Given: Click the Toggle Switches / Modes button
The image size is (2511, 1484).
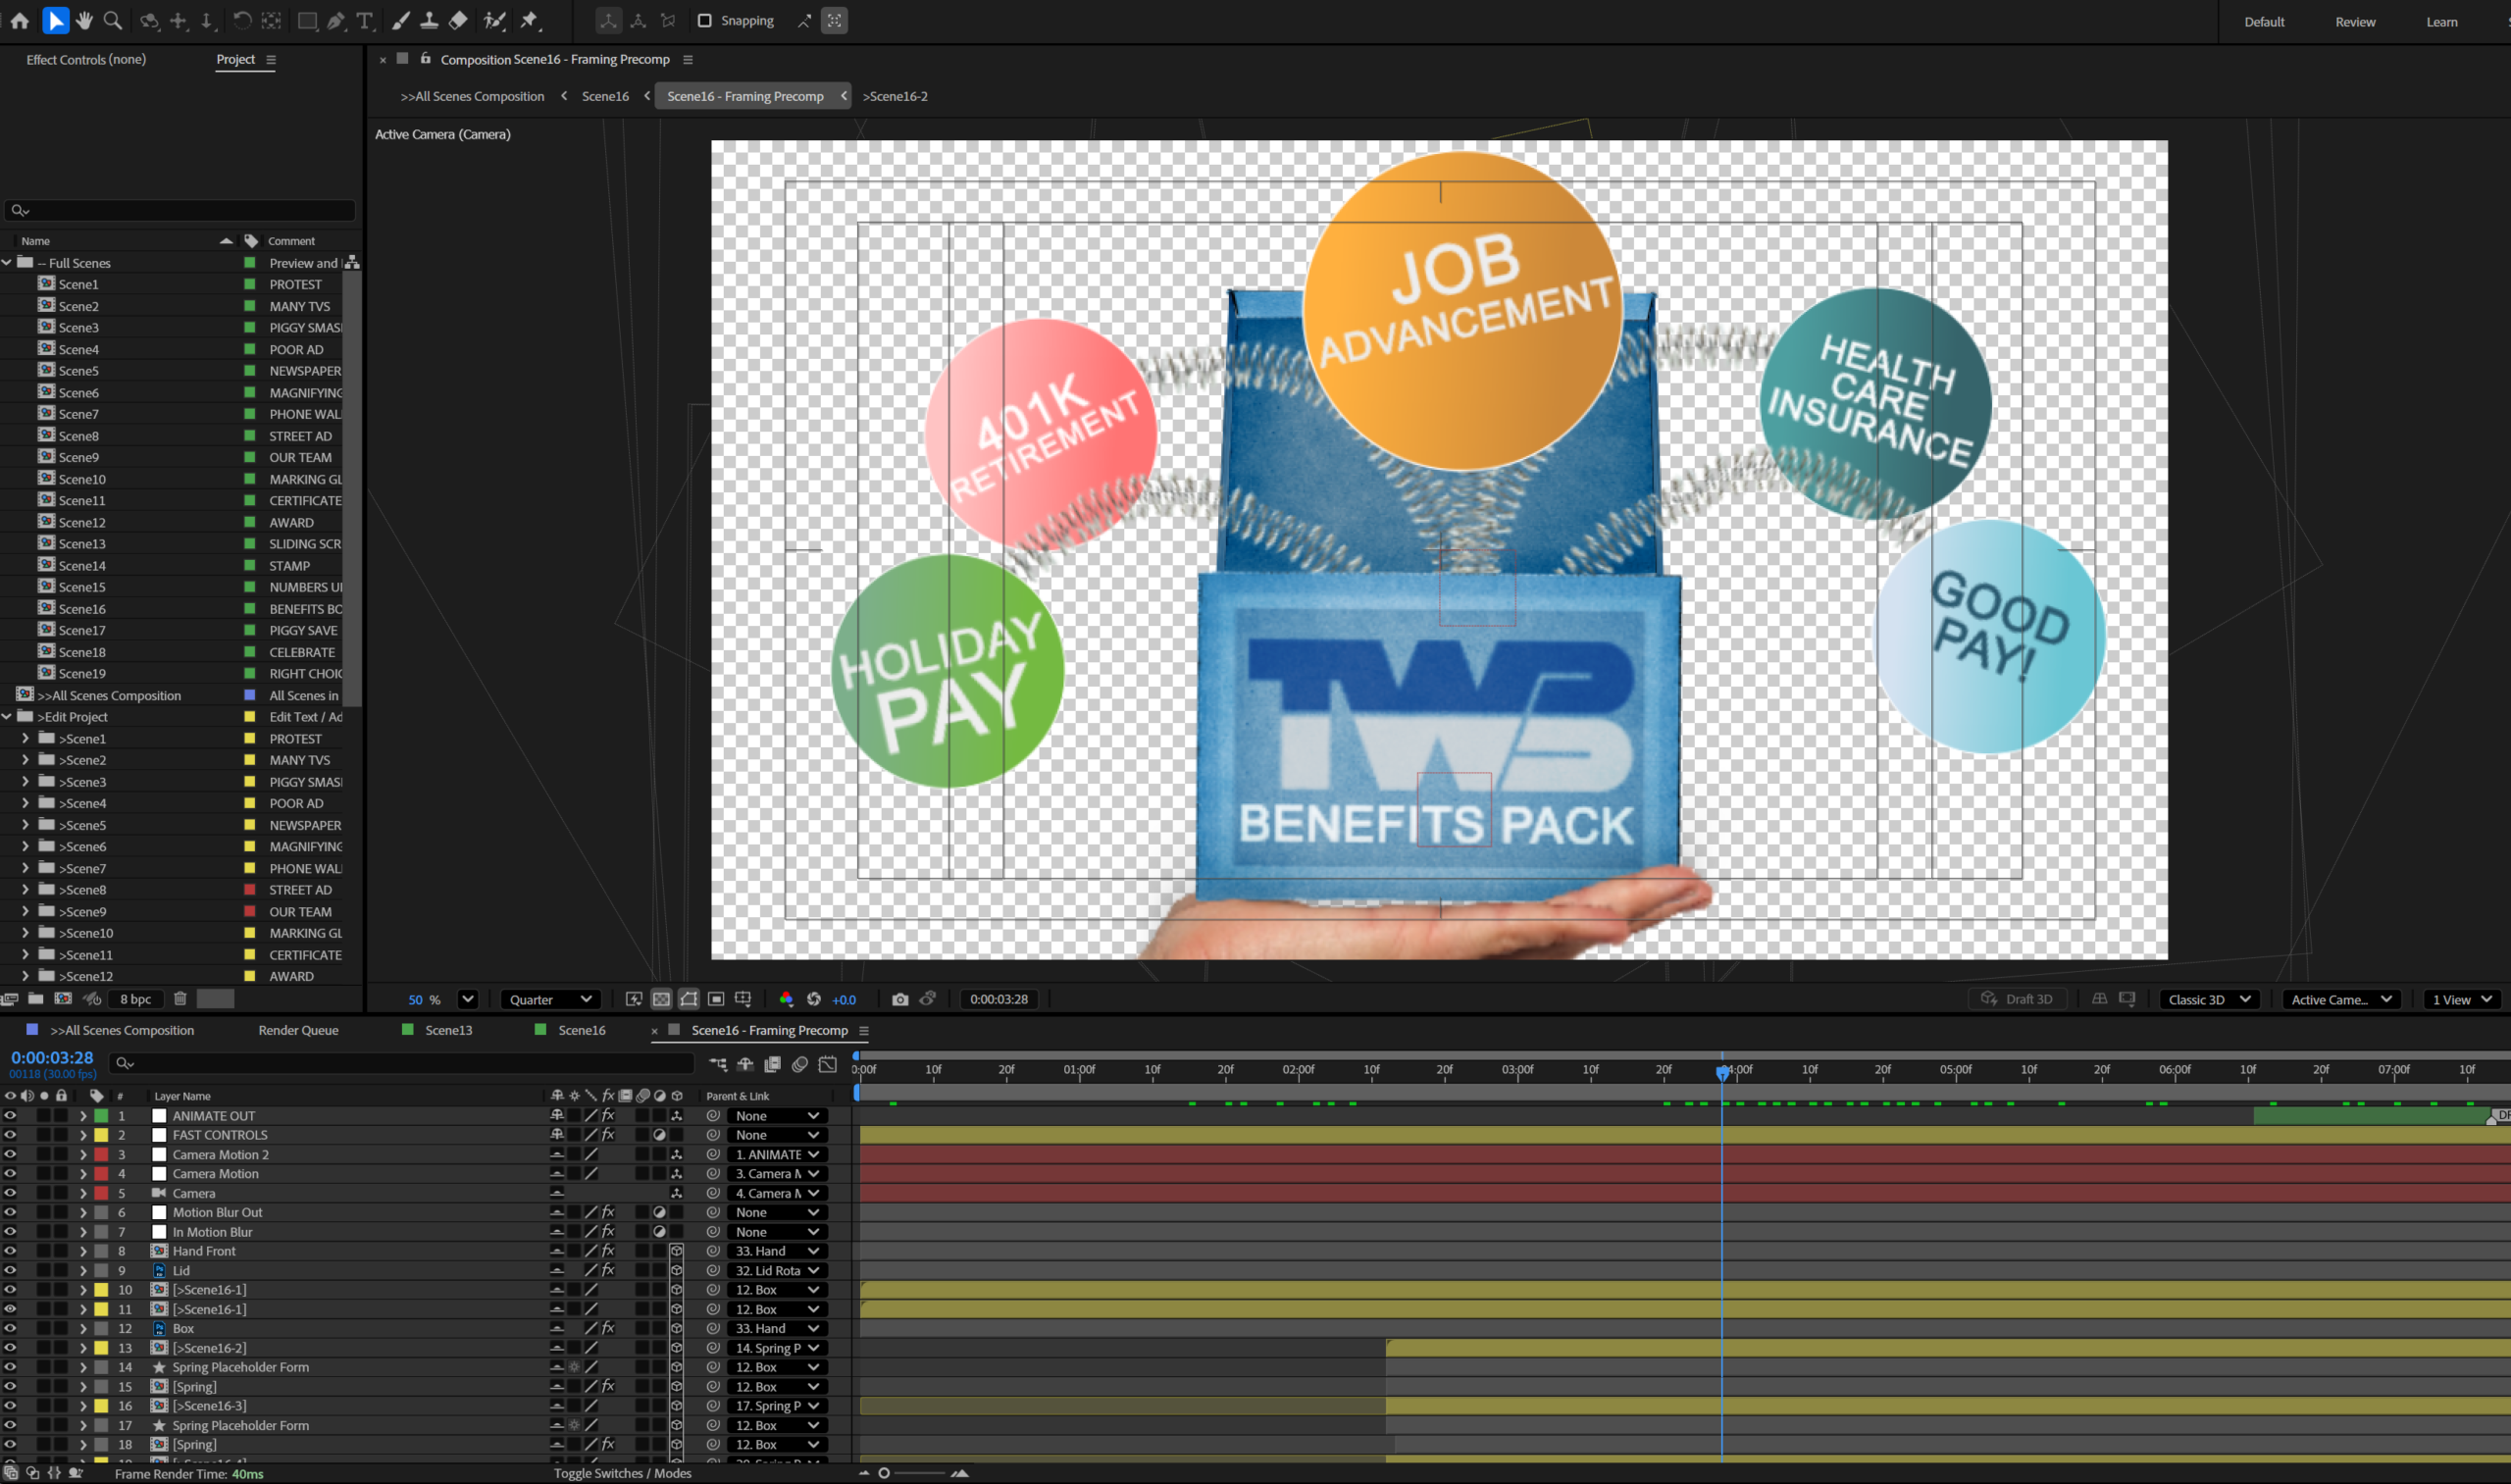Looking at the screenshot, I should click(x=622, y=1473).
